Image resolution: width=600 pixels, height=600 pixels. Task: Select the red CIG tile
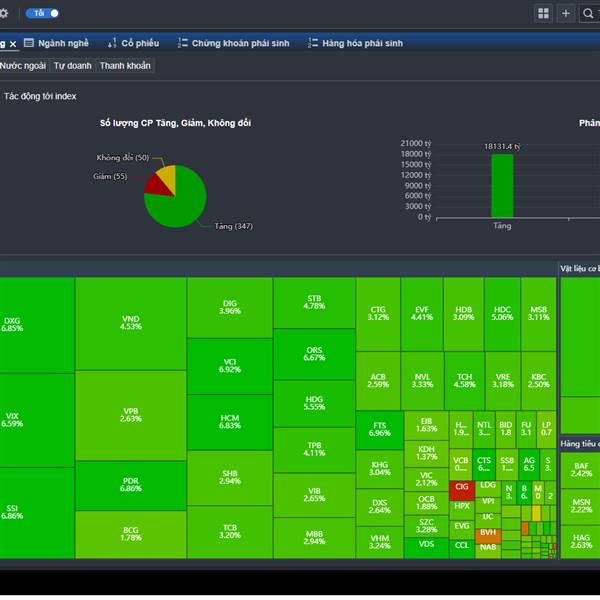(x=462, y=490)
